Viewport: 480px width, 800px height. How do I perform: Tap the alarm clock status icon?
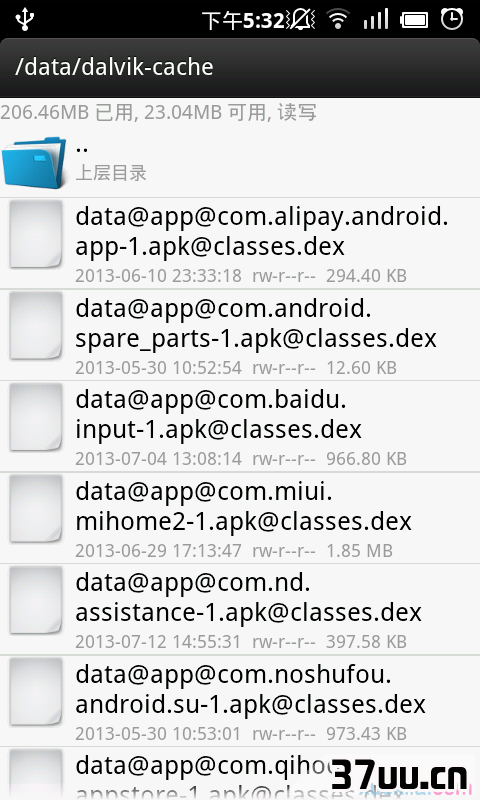[452, 19]
